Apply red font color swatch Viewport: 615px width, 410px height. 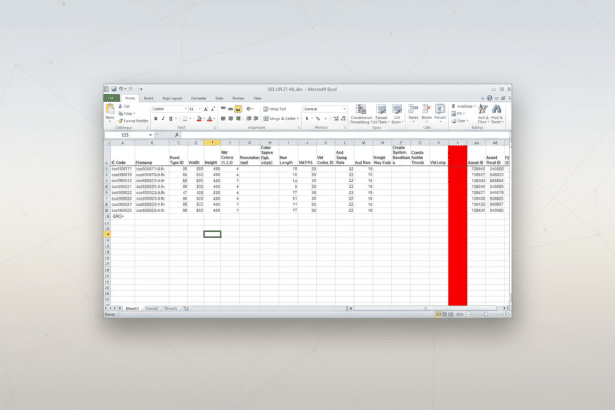[209, 118]
